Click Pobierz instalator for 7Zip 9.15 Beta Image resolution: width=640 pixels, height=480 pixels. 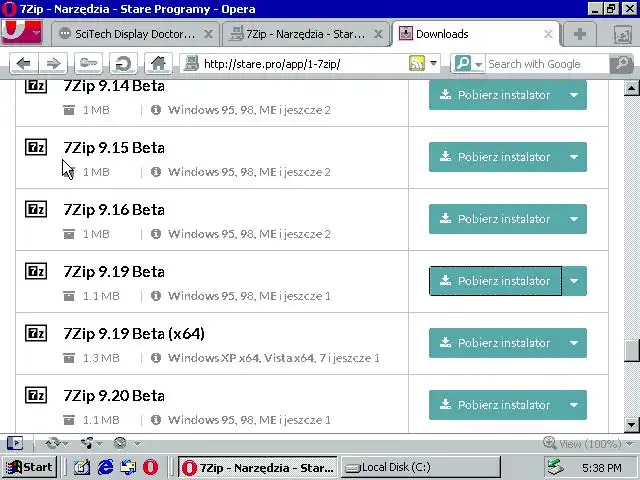click(495, 157)
